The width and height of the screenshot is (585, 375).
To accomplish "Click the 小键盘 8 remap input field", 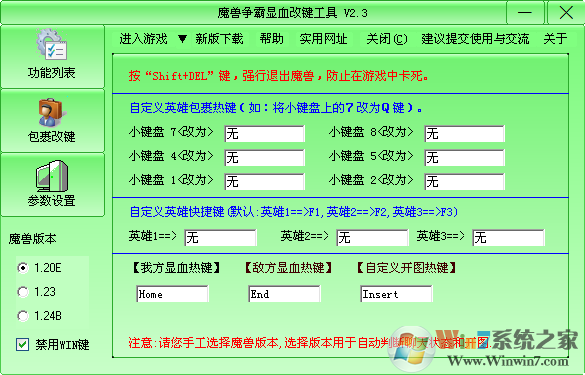I will 464,134.
